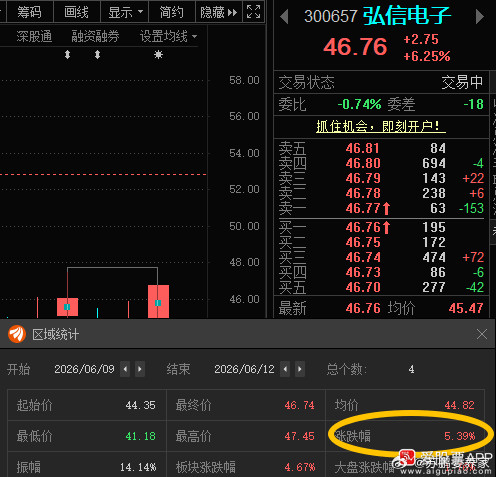
Task: Click the 区域统计 orange app logo
Action: pos(17,334)
